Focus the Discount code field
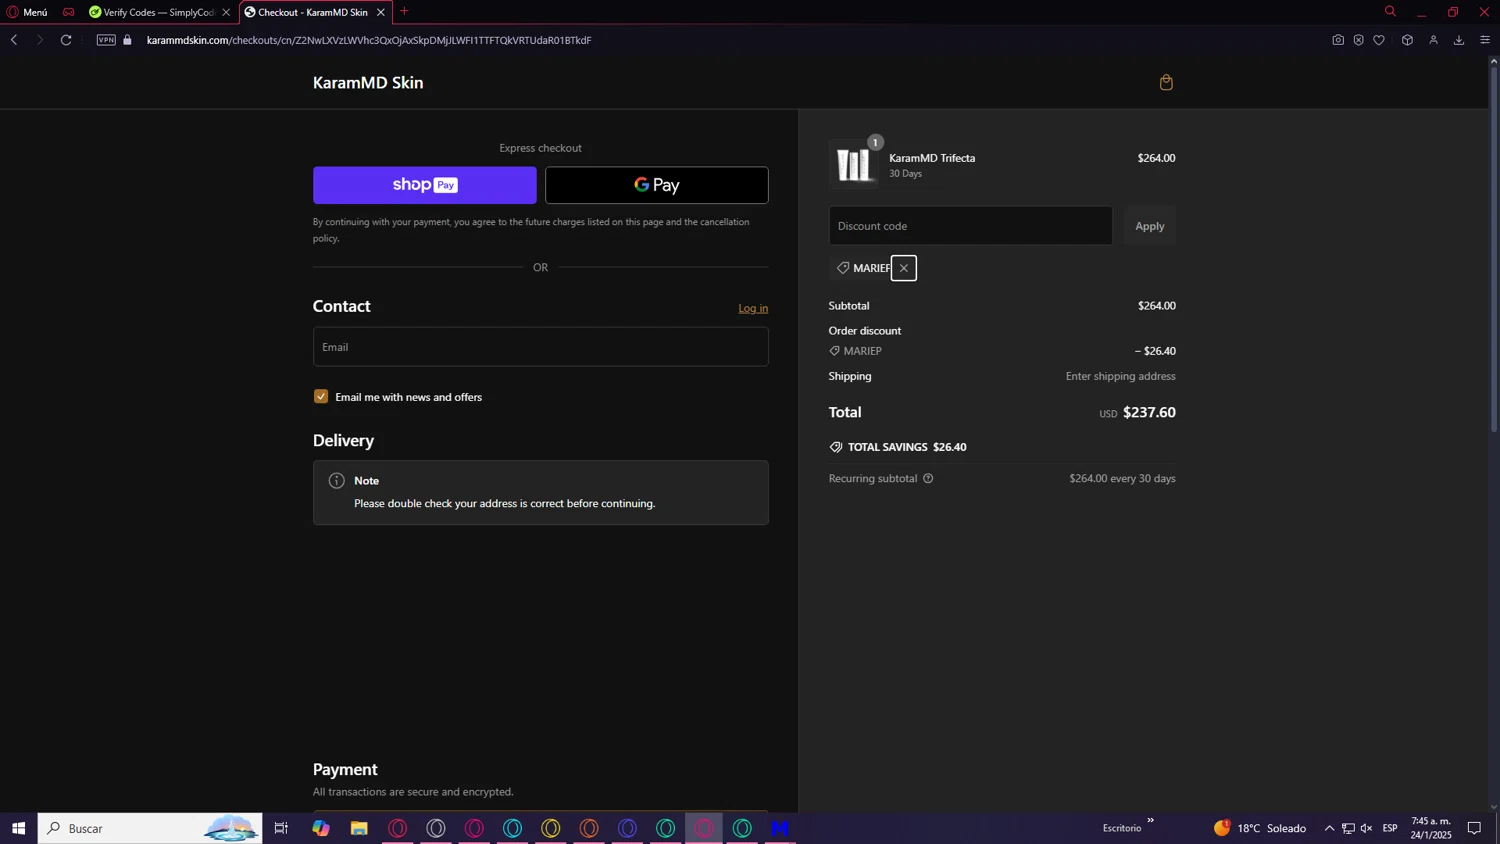The height and width of the screenshot is (844, 1500). [971, 226]
